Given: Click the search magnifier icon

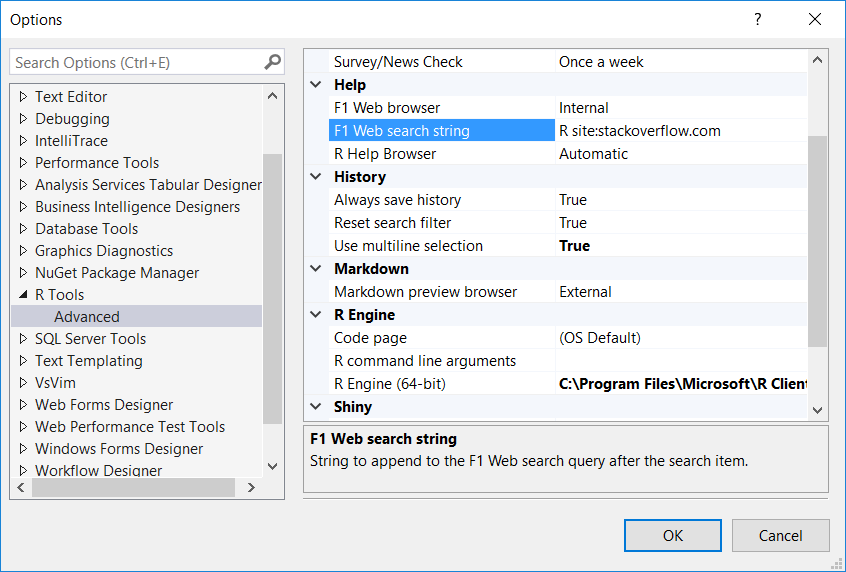Looking at the screenshot, I should [272, 62].
